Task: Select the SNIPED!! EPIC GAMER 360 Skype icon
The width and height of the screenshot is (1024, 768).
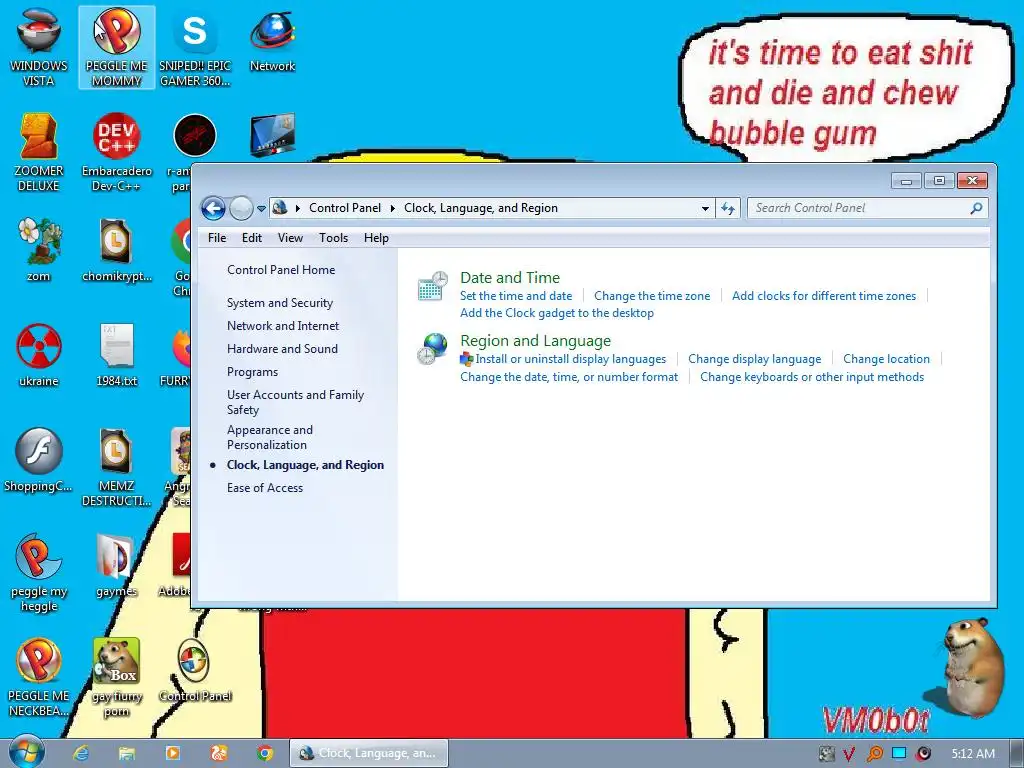Action: (x=195, y=48)
